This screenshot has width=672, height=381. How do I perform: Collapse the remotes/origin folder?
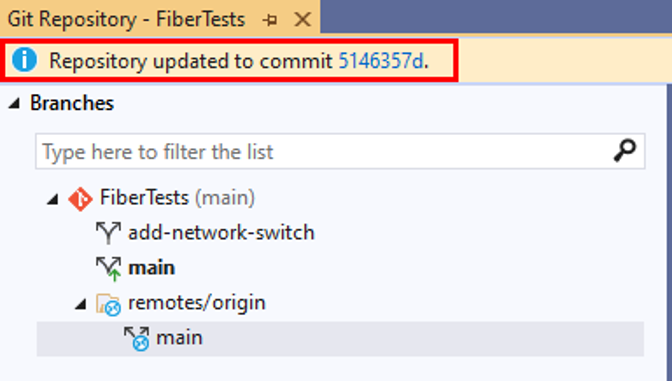pos(81,304)
